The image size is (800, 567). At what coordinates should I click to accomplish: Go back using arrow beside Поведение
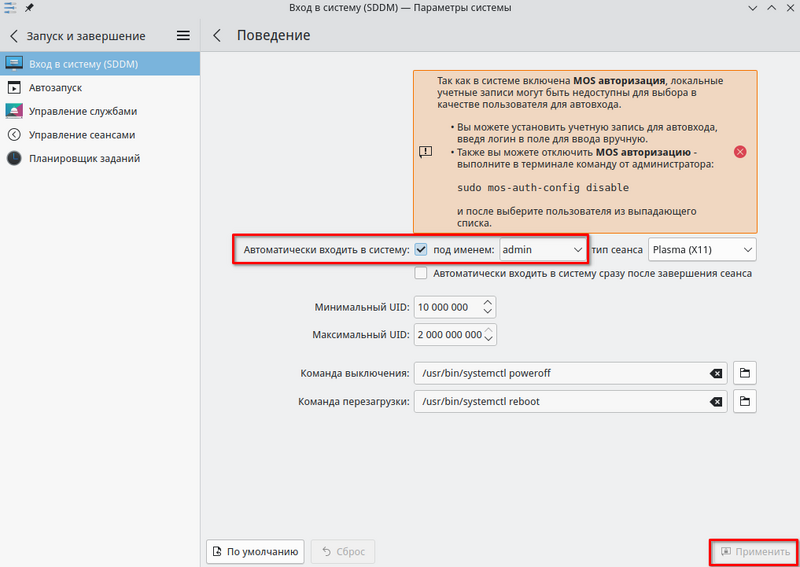(x=217, y=36)
